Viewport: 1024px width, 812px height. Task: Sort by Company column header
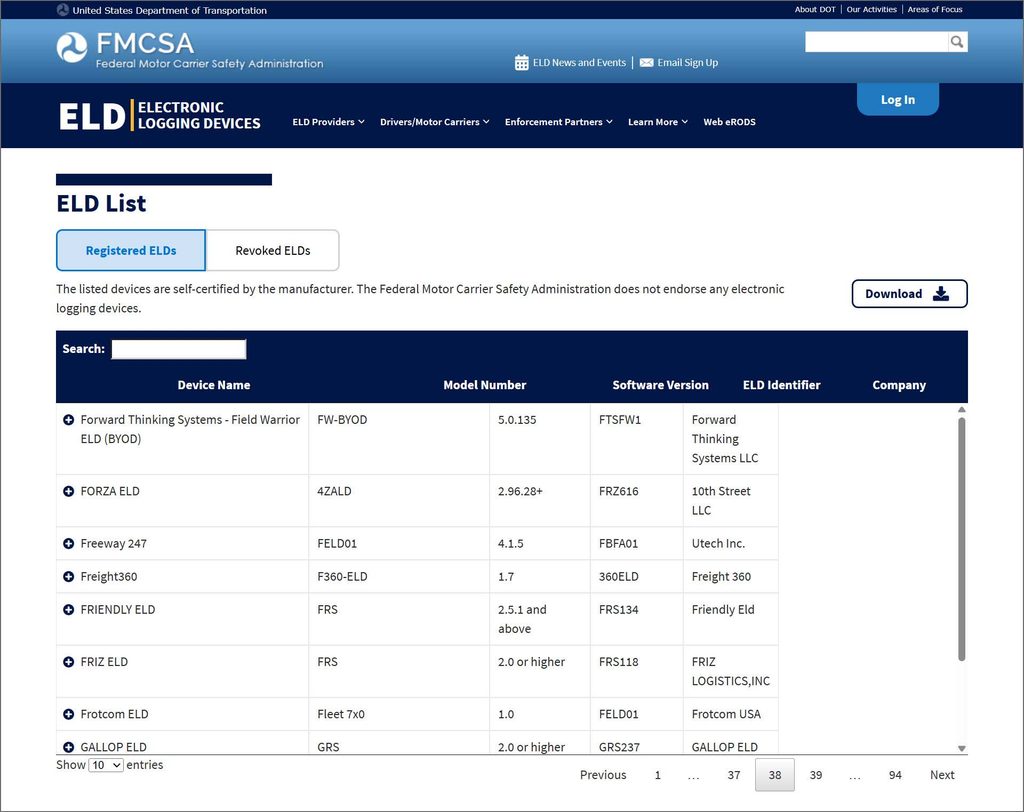pos(899,385)
